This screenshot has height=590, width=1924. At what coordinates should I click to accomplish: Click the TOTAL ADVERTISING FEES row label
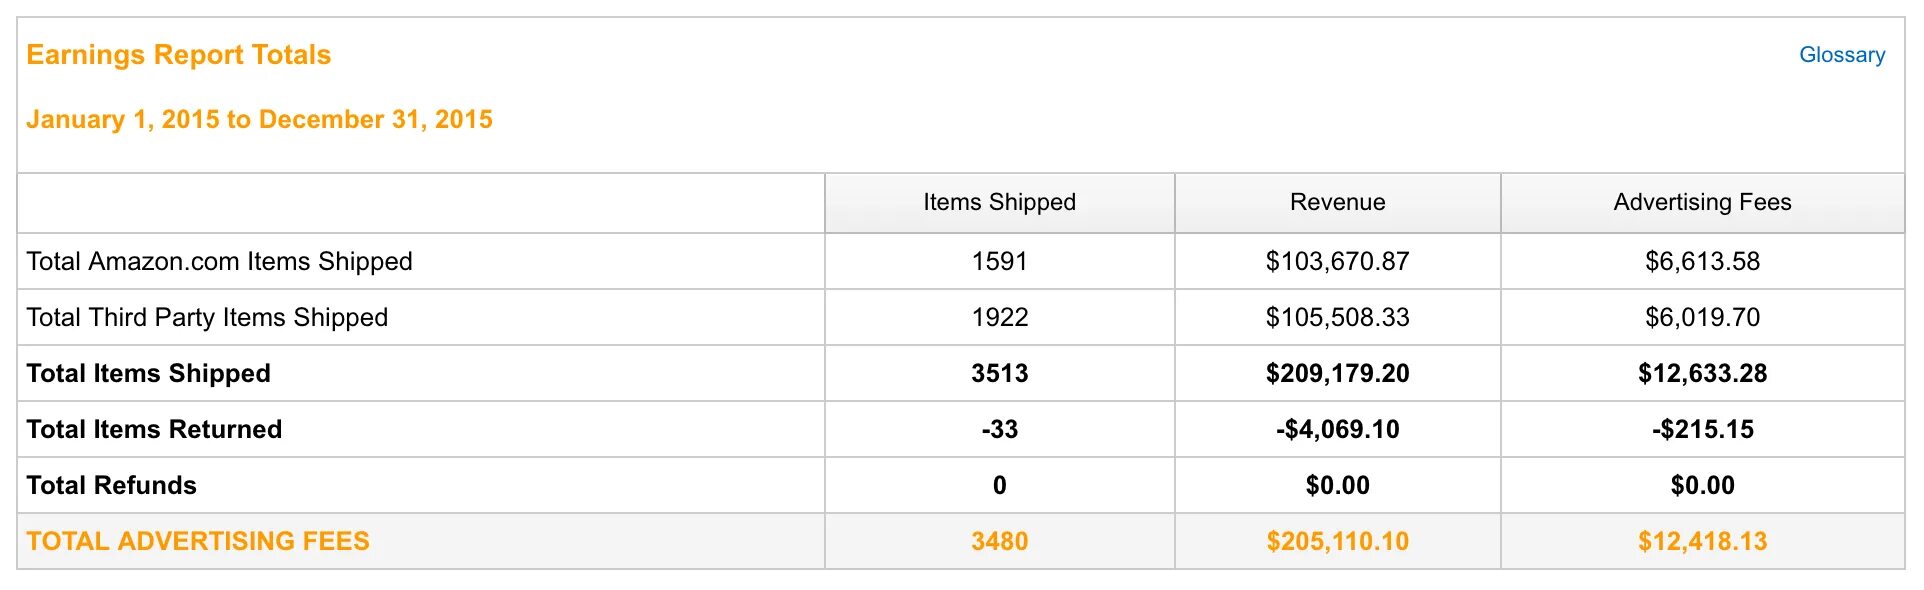[198, 542]
